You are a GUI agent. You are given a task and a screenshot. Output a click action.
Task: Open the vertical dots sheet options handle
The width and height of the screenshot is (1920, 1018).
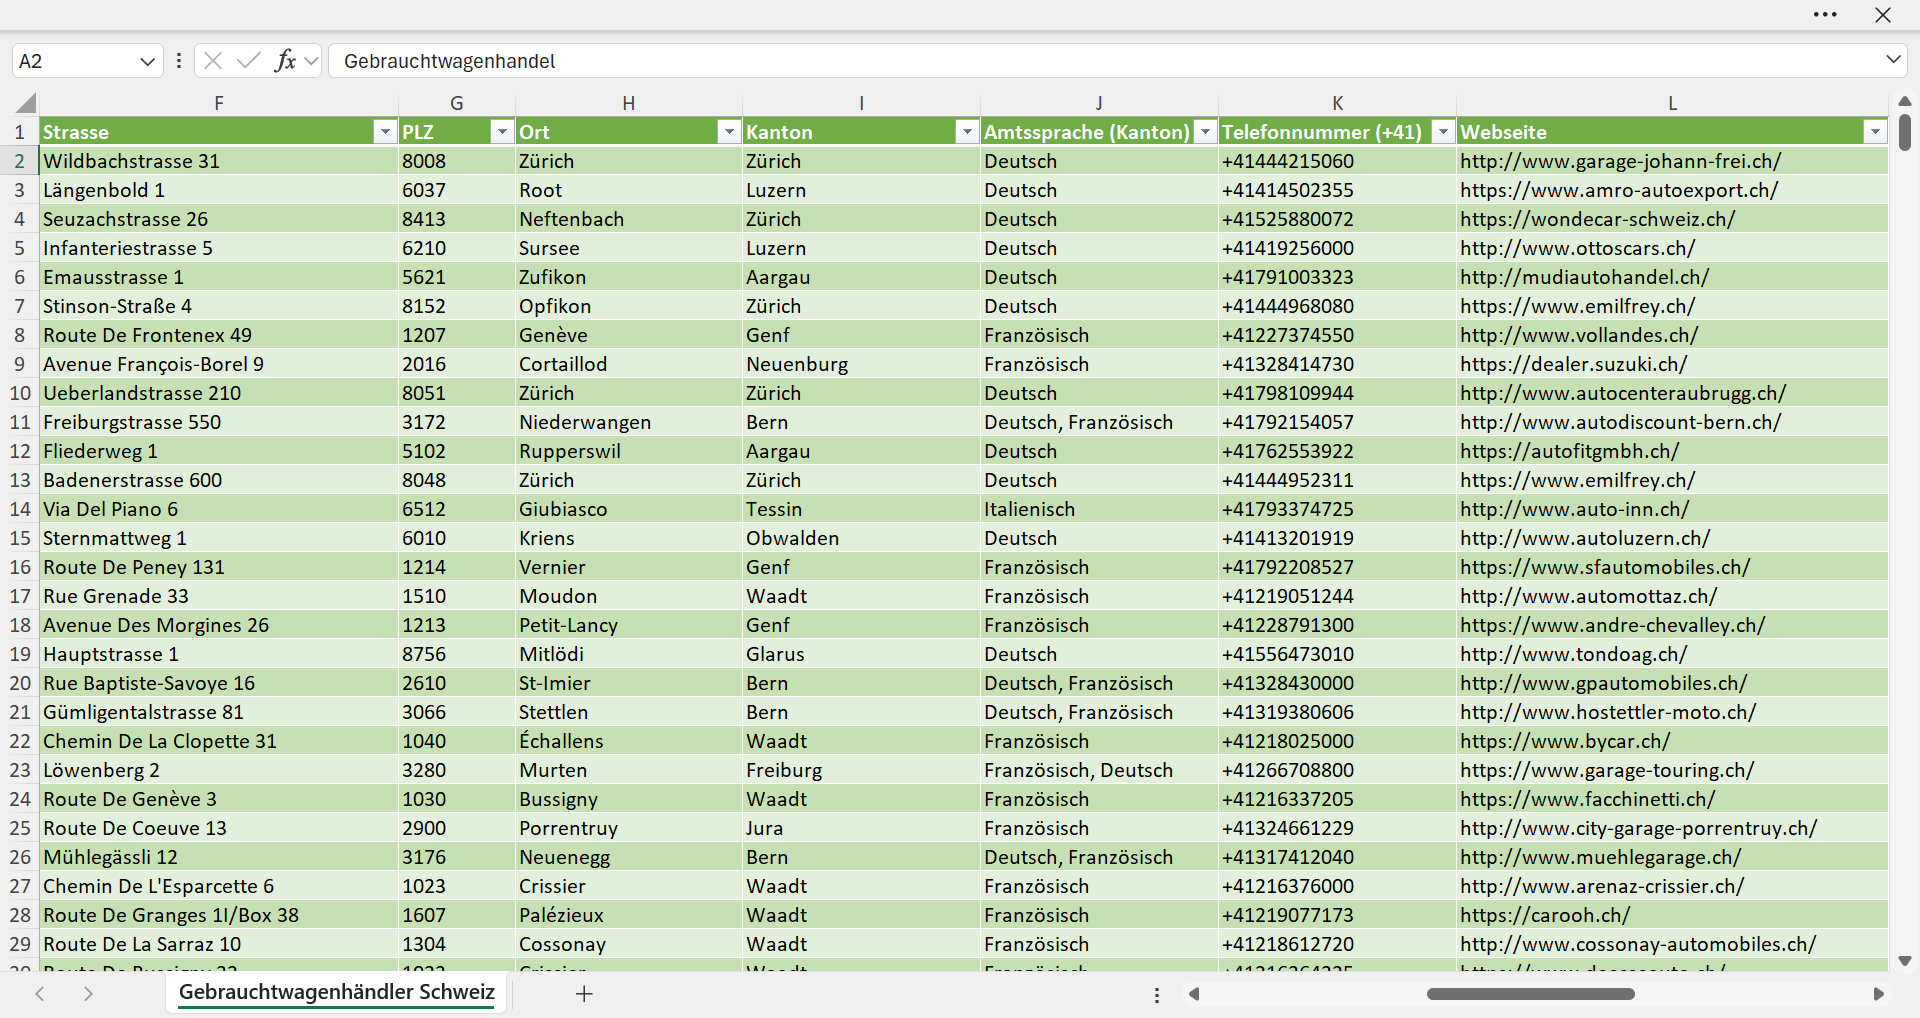(x=1157, y=995)
